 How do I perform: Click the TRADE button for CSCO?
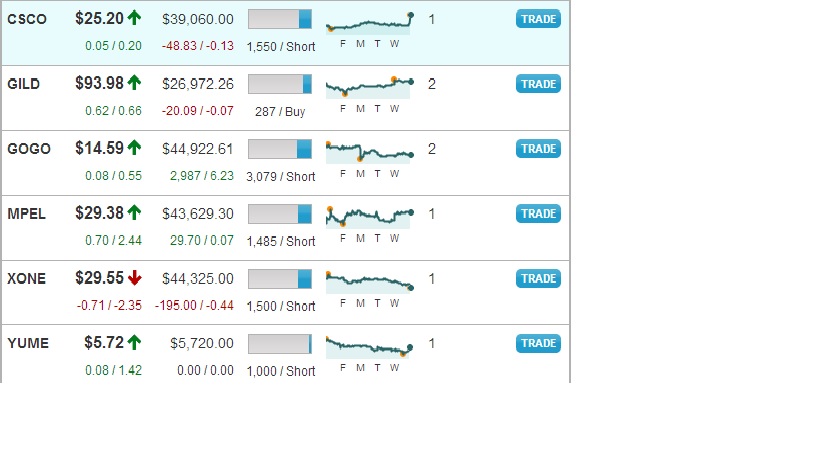pyautogui.click(x=538, y=19)
